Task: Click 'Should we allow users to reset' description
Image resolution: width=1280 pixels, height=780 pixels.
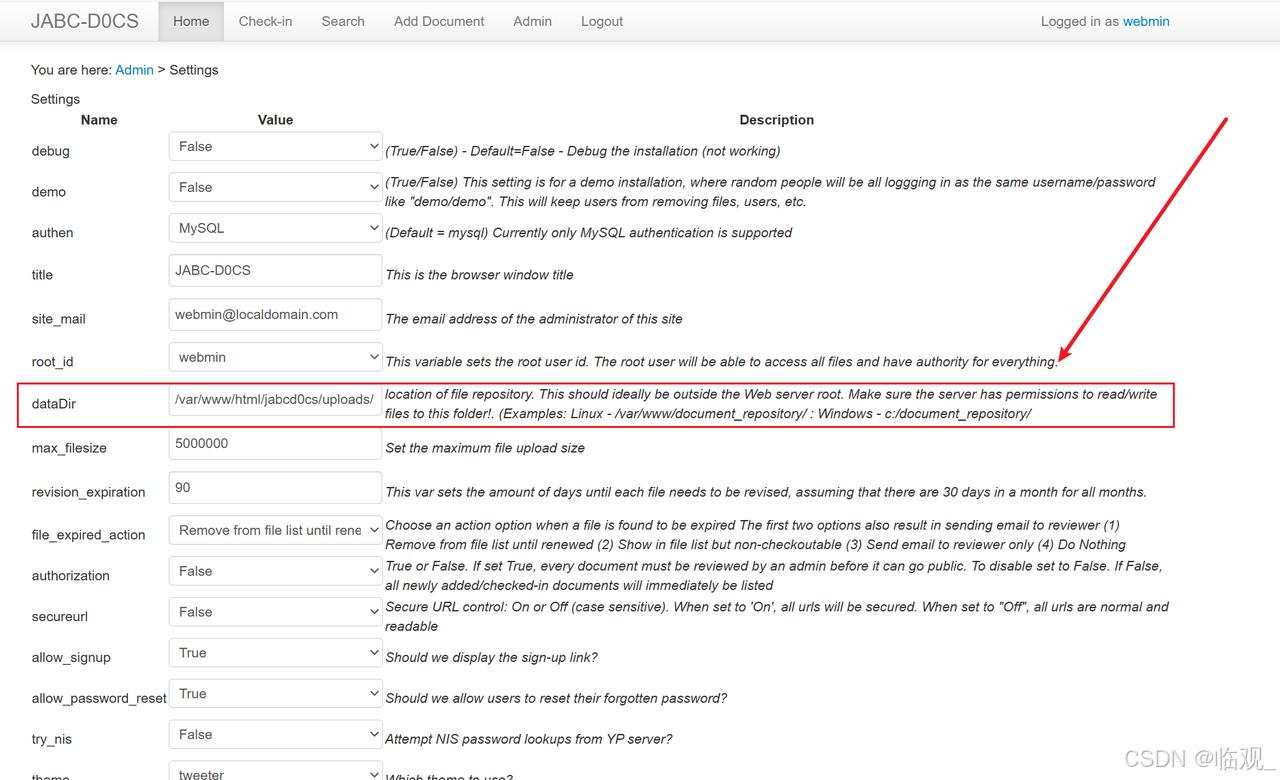Action: [556, 698]
